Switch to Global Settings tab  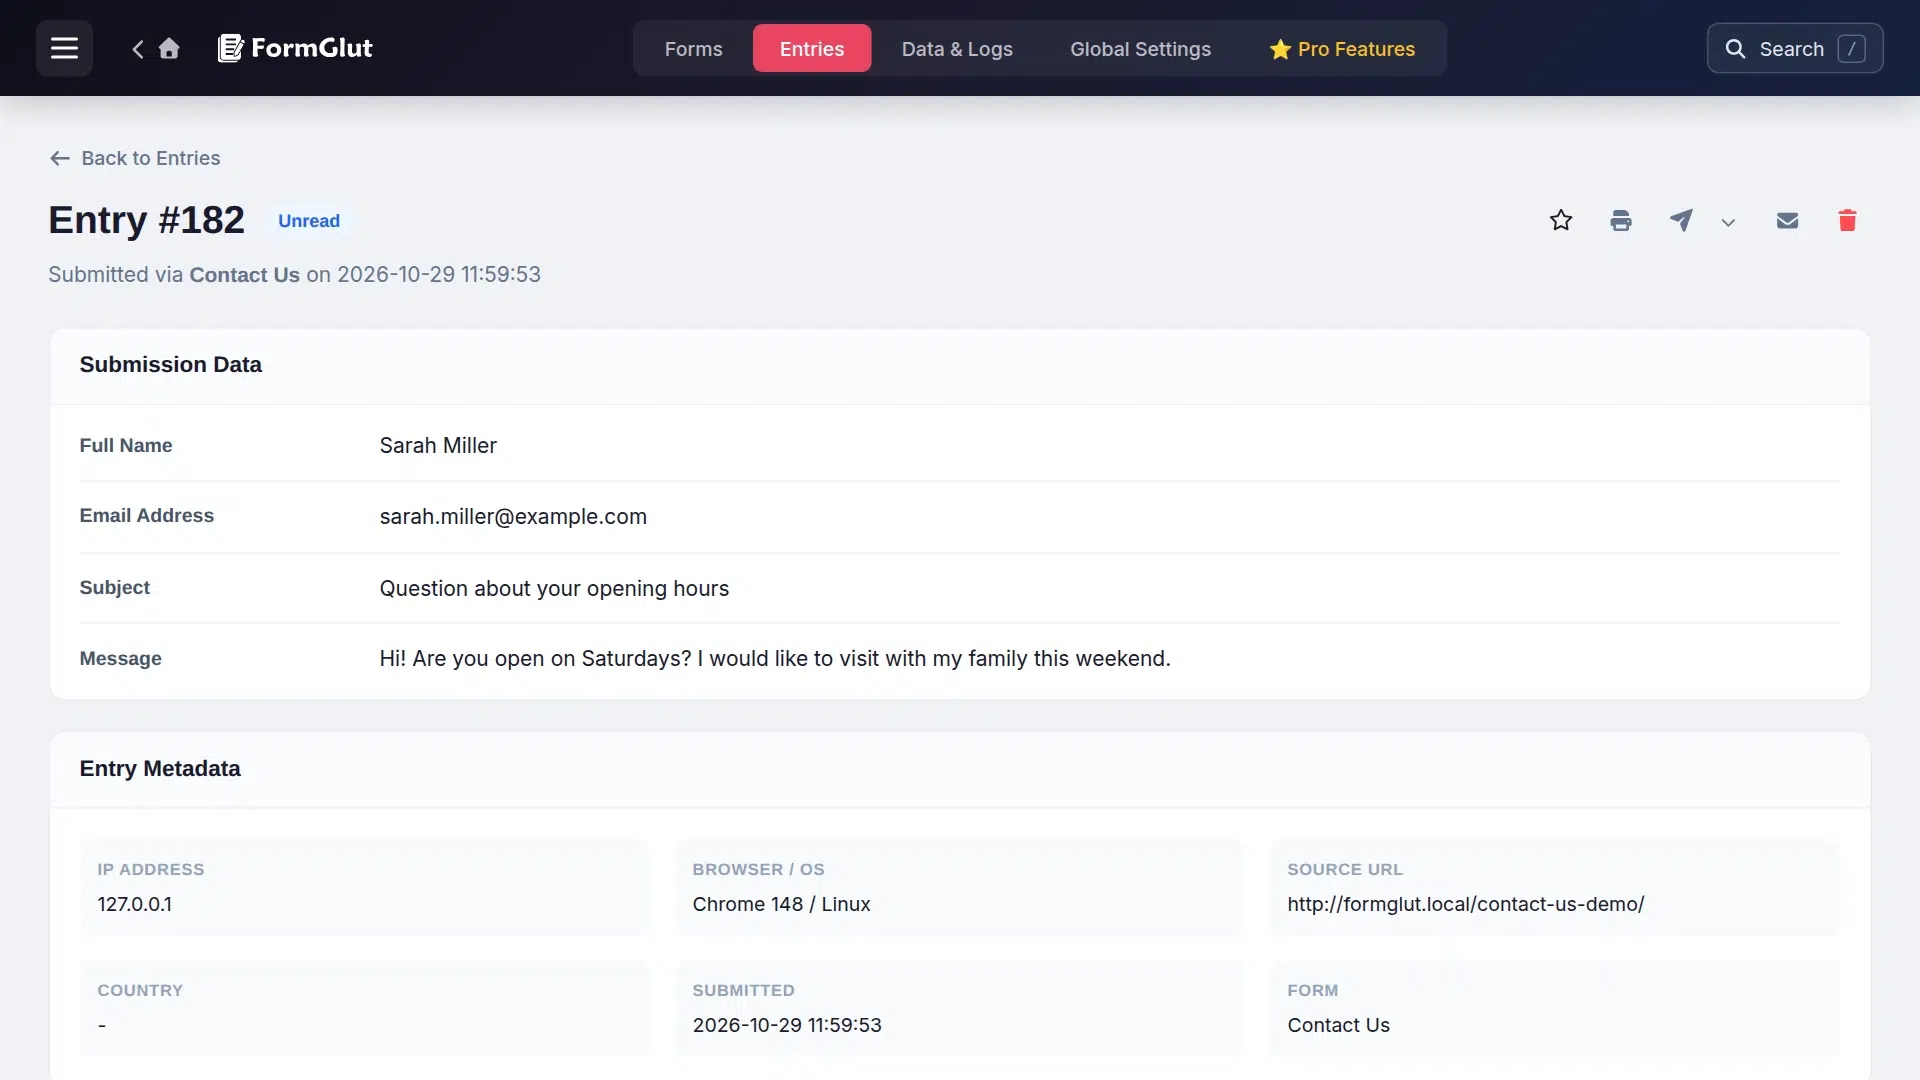(1140, 49)
